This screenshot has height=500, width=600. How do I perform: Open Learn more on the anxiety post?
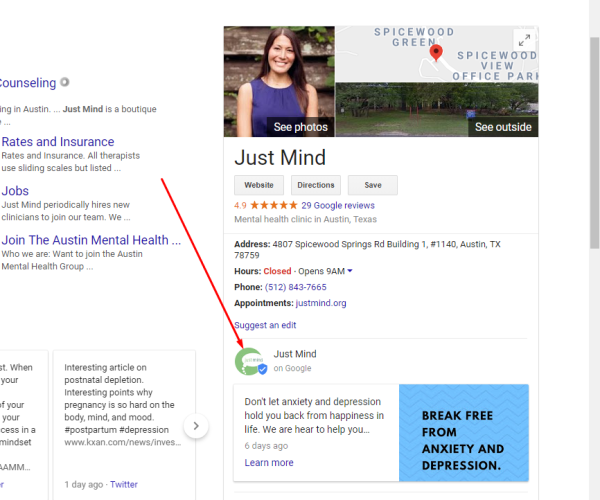tap(269, 463)
